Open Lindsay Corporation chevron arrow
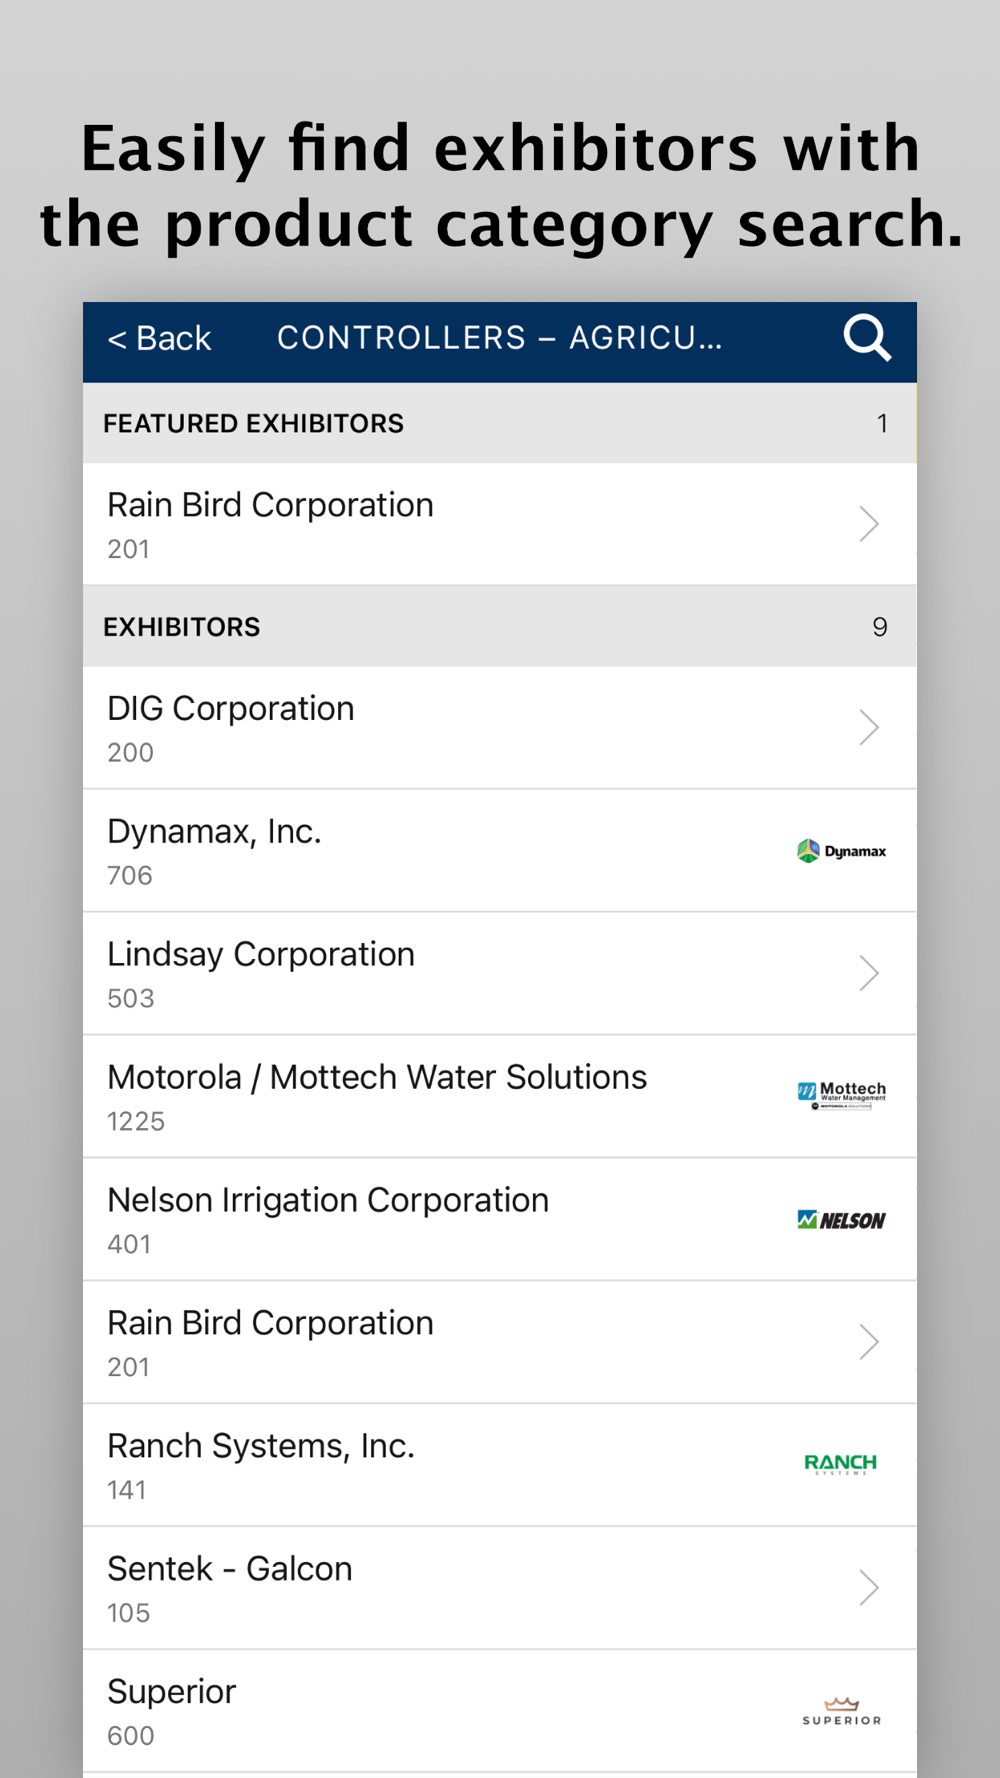This screenshot has height=1778, width=1000. tap(868, 973)
